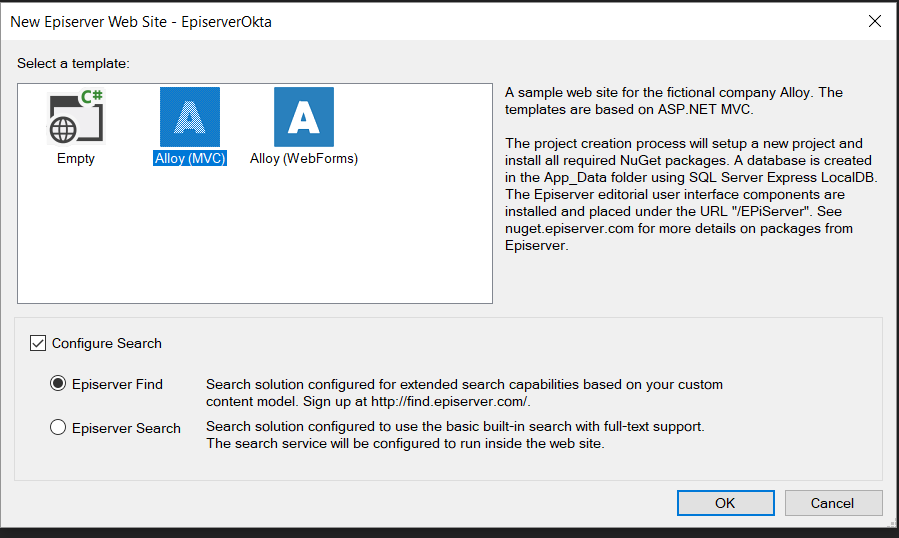
Task: Click the "Alloy (WebForms)" text label
Action: pos(303,158)
